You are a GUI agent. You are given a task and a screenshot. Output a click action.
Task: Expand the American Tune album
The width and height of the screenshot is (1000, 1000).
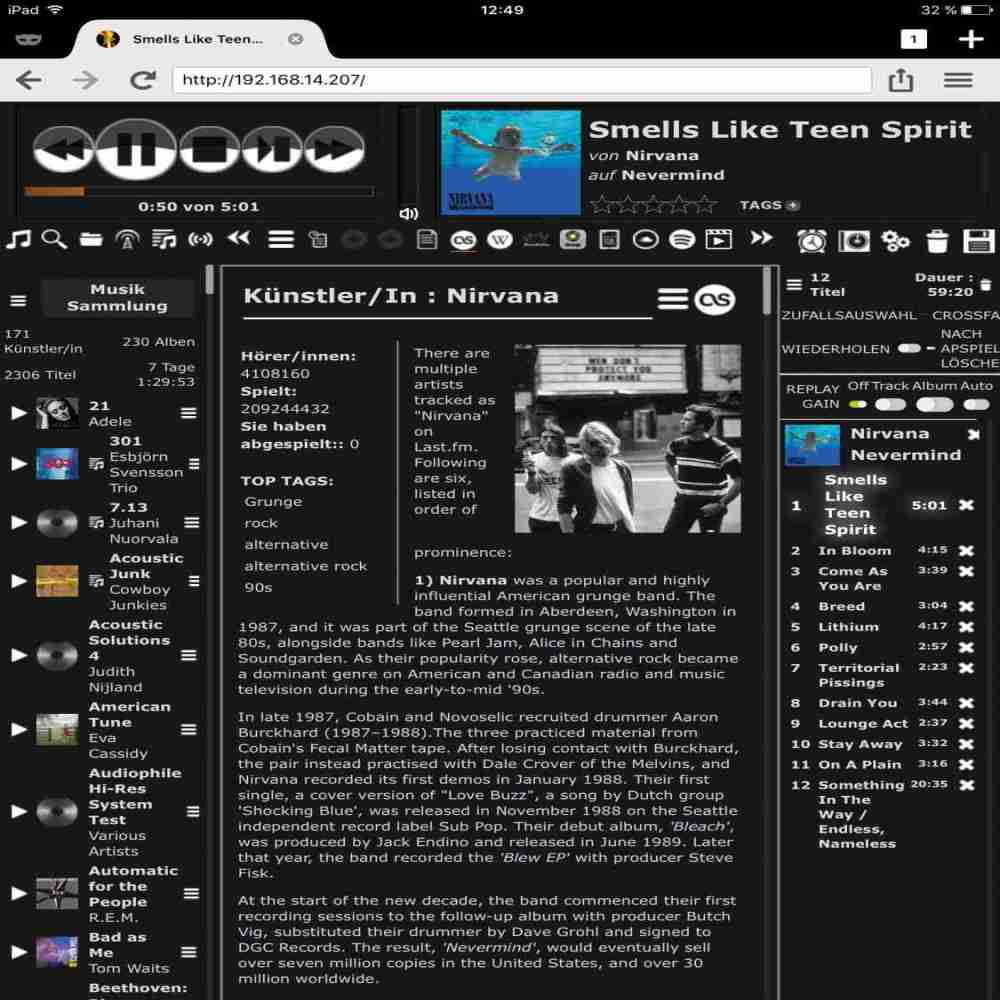[x=18, y=729]
